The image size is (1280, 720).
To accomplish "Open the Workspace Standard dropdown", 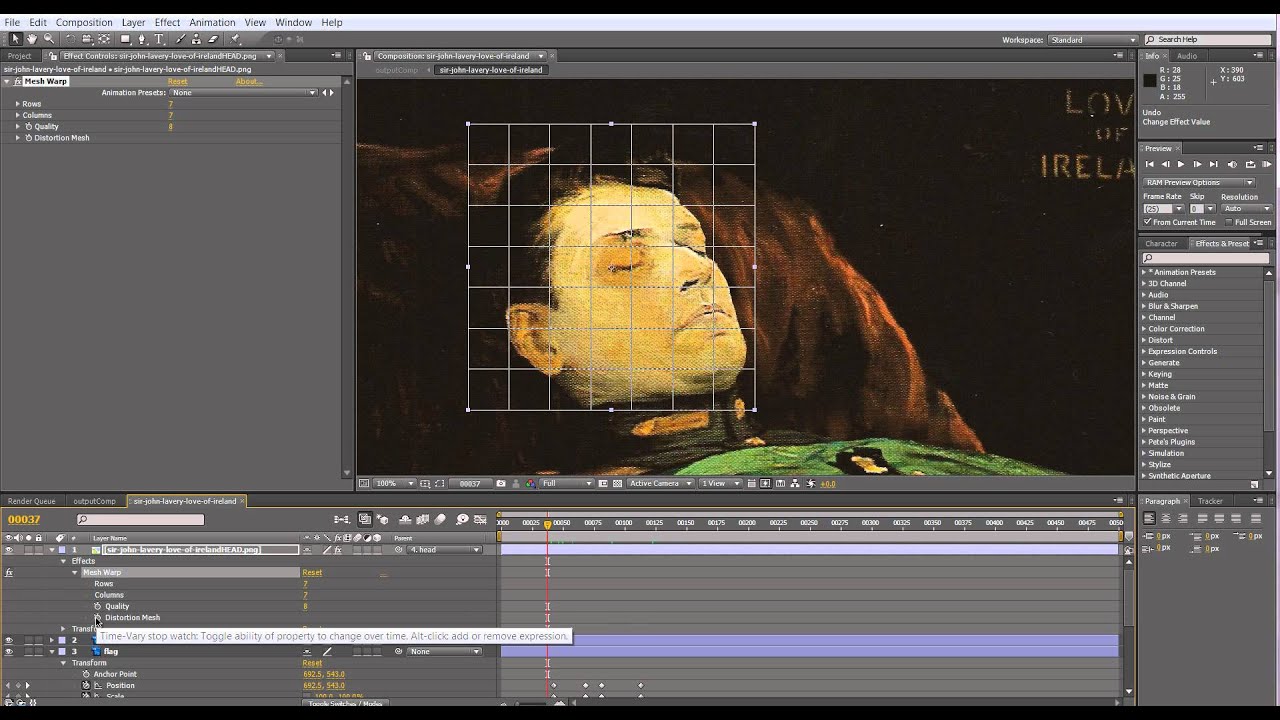I will pos(1092,40).
